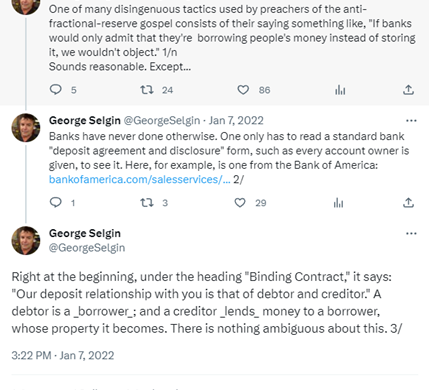Open more options for the Jan 7 reply tweet
The image size is (429, 390).
411,120
